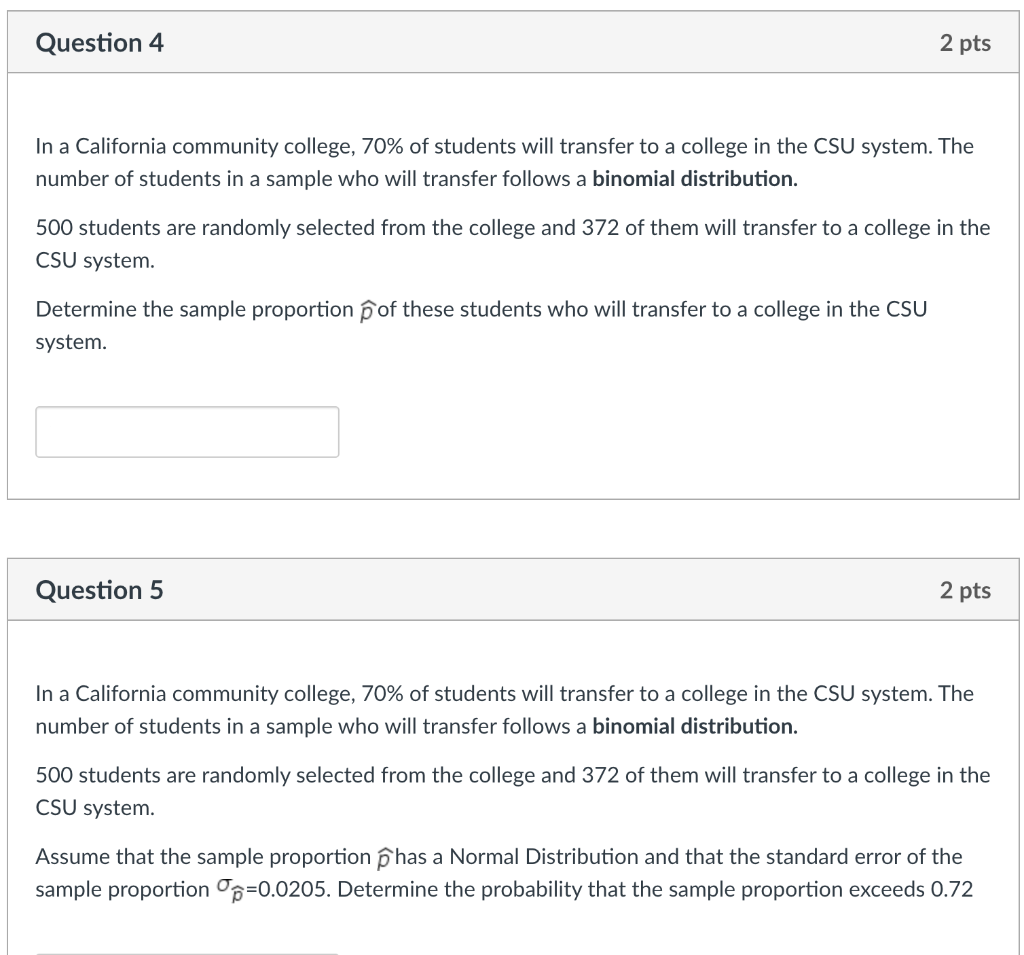Click bold binomial distribution text in Question 5
Screen dimensions: 1024x955
[695, 726]
